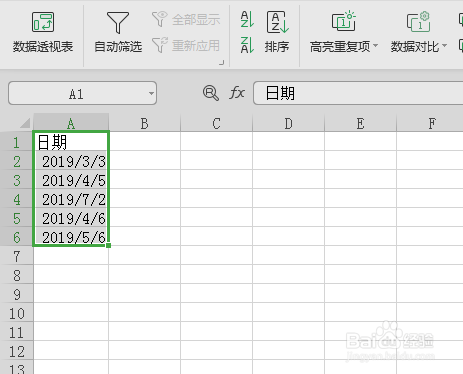This screenshot has height=374, width=463.
Task: Select row 9 header
Action: (x=17, y=294)
